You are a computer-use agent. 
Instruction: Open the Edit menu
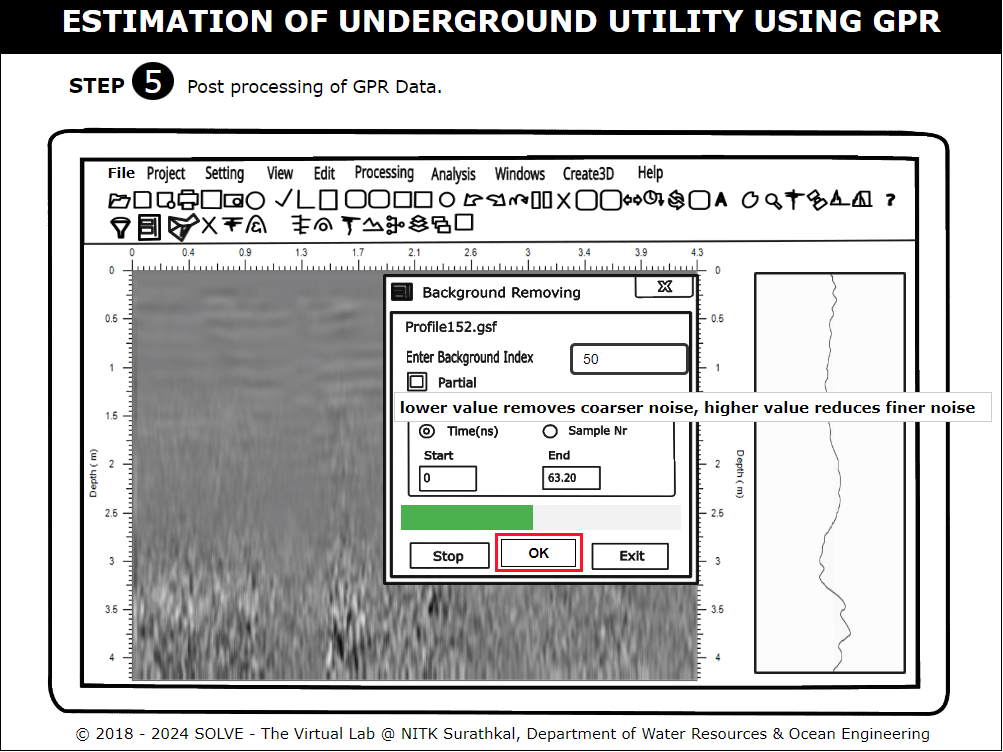click(324, 173)
